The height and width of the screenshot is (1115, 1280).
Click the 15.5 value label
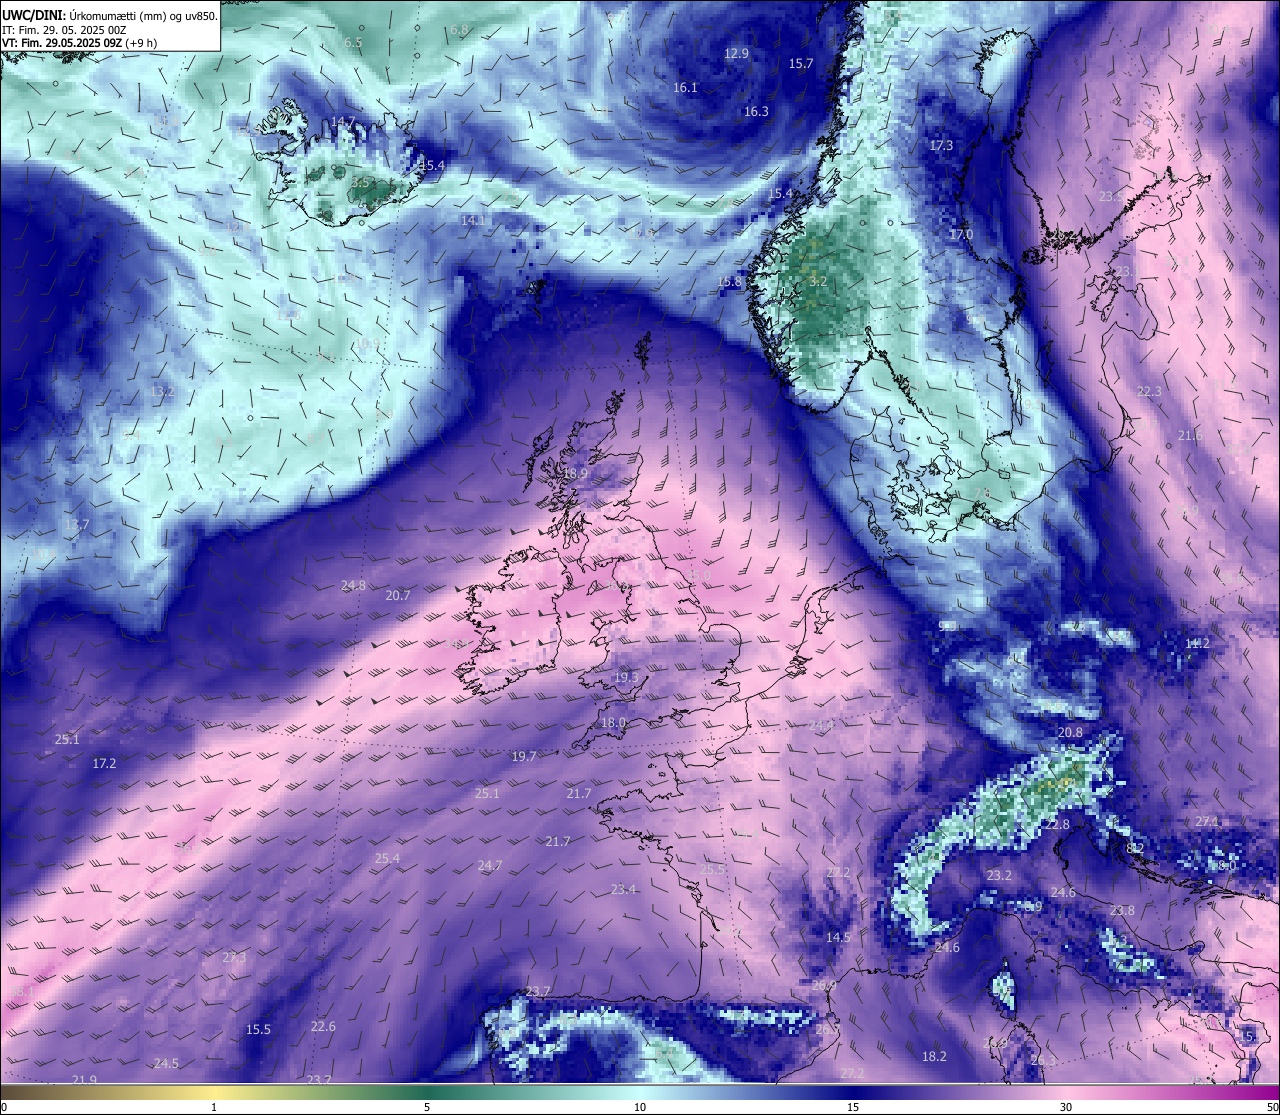pyautogui.click(x=258, y=1030)
